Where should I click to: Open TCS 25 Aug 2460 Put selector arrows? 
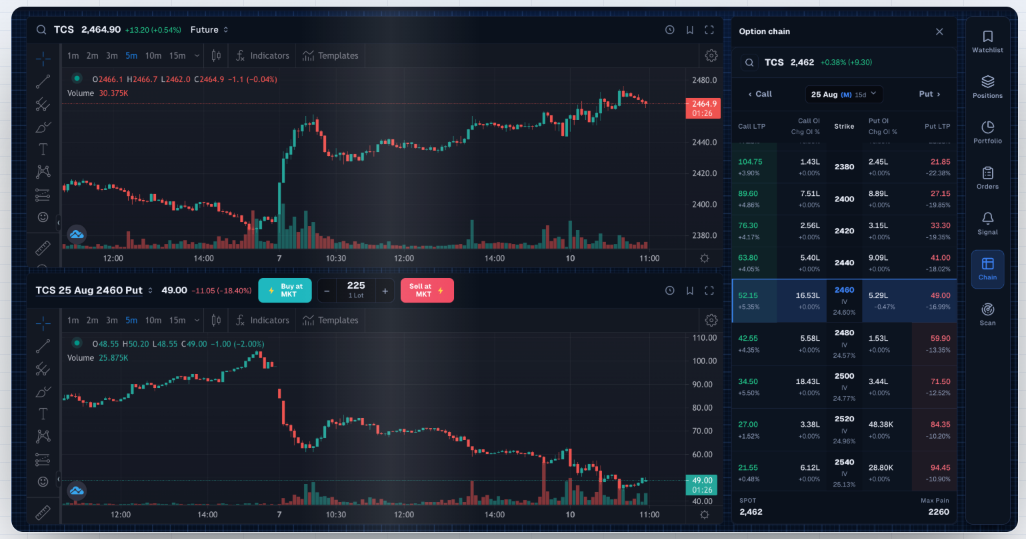coord(150,290)
